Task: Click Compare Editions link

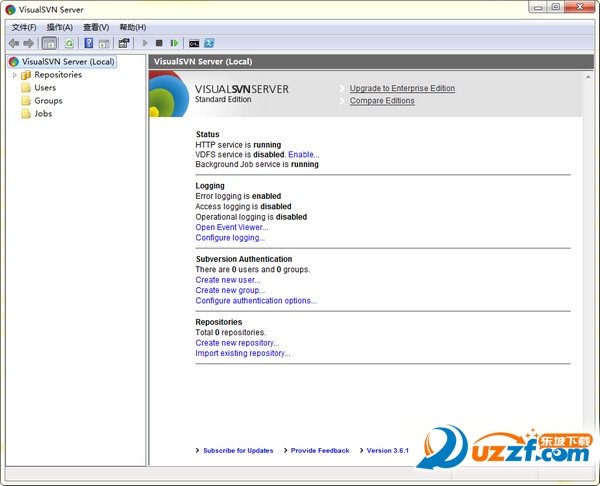Action: click(382, 101)
